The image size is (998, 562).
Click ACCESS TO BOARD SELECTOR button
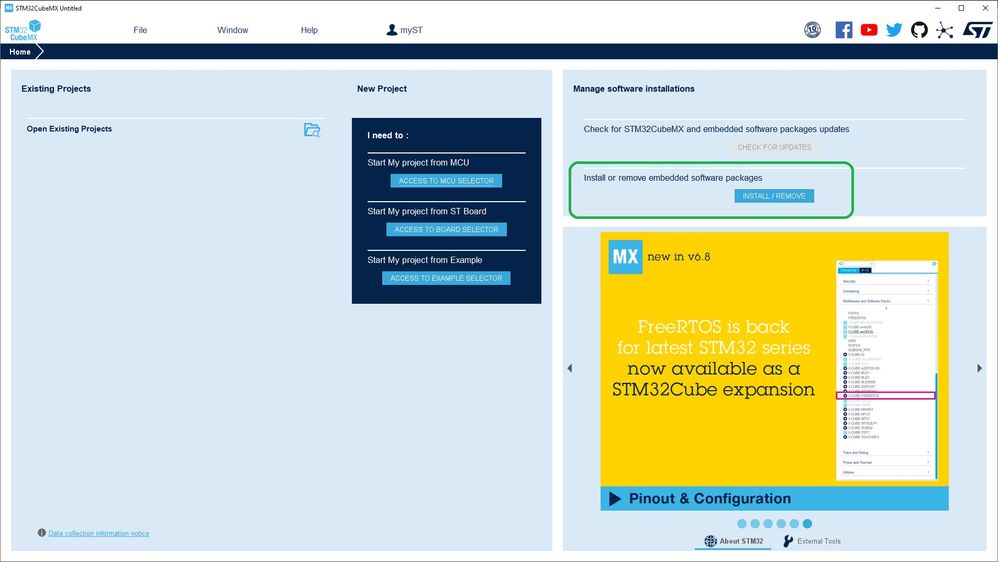tap(446, 229)
